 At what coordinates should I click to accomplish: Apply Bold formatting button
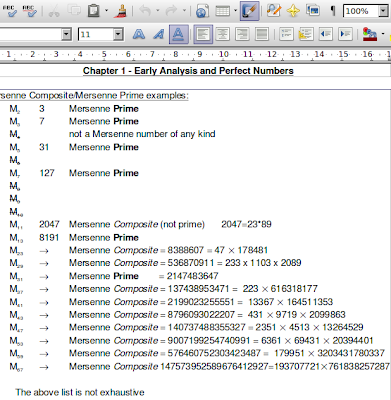(x=139, y=34)
